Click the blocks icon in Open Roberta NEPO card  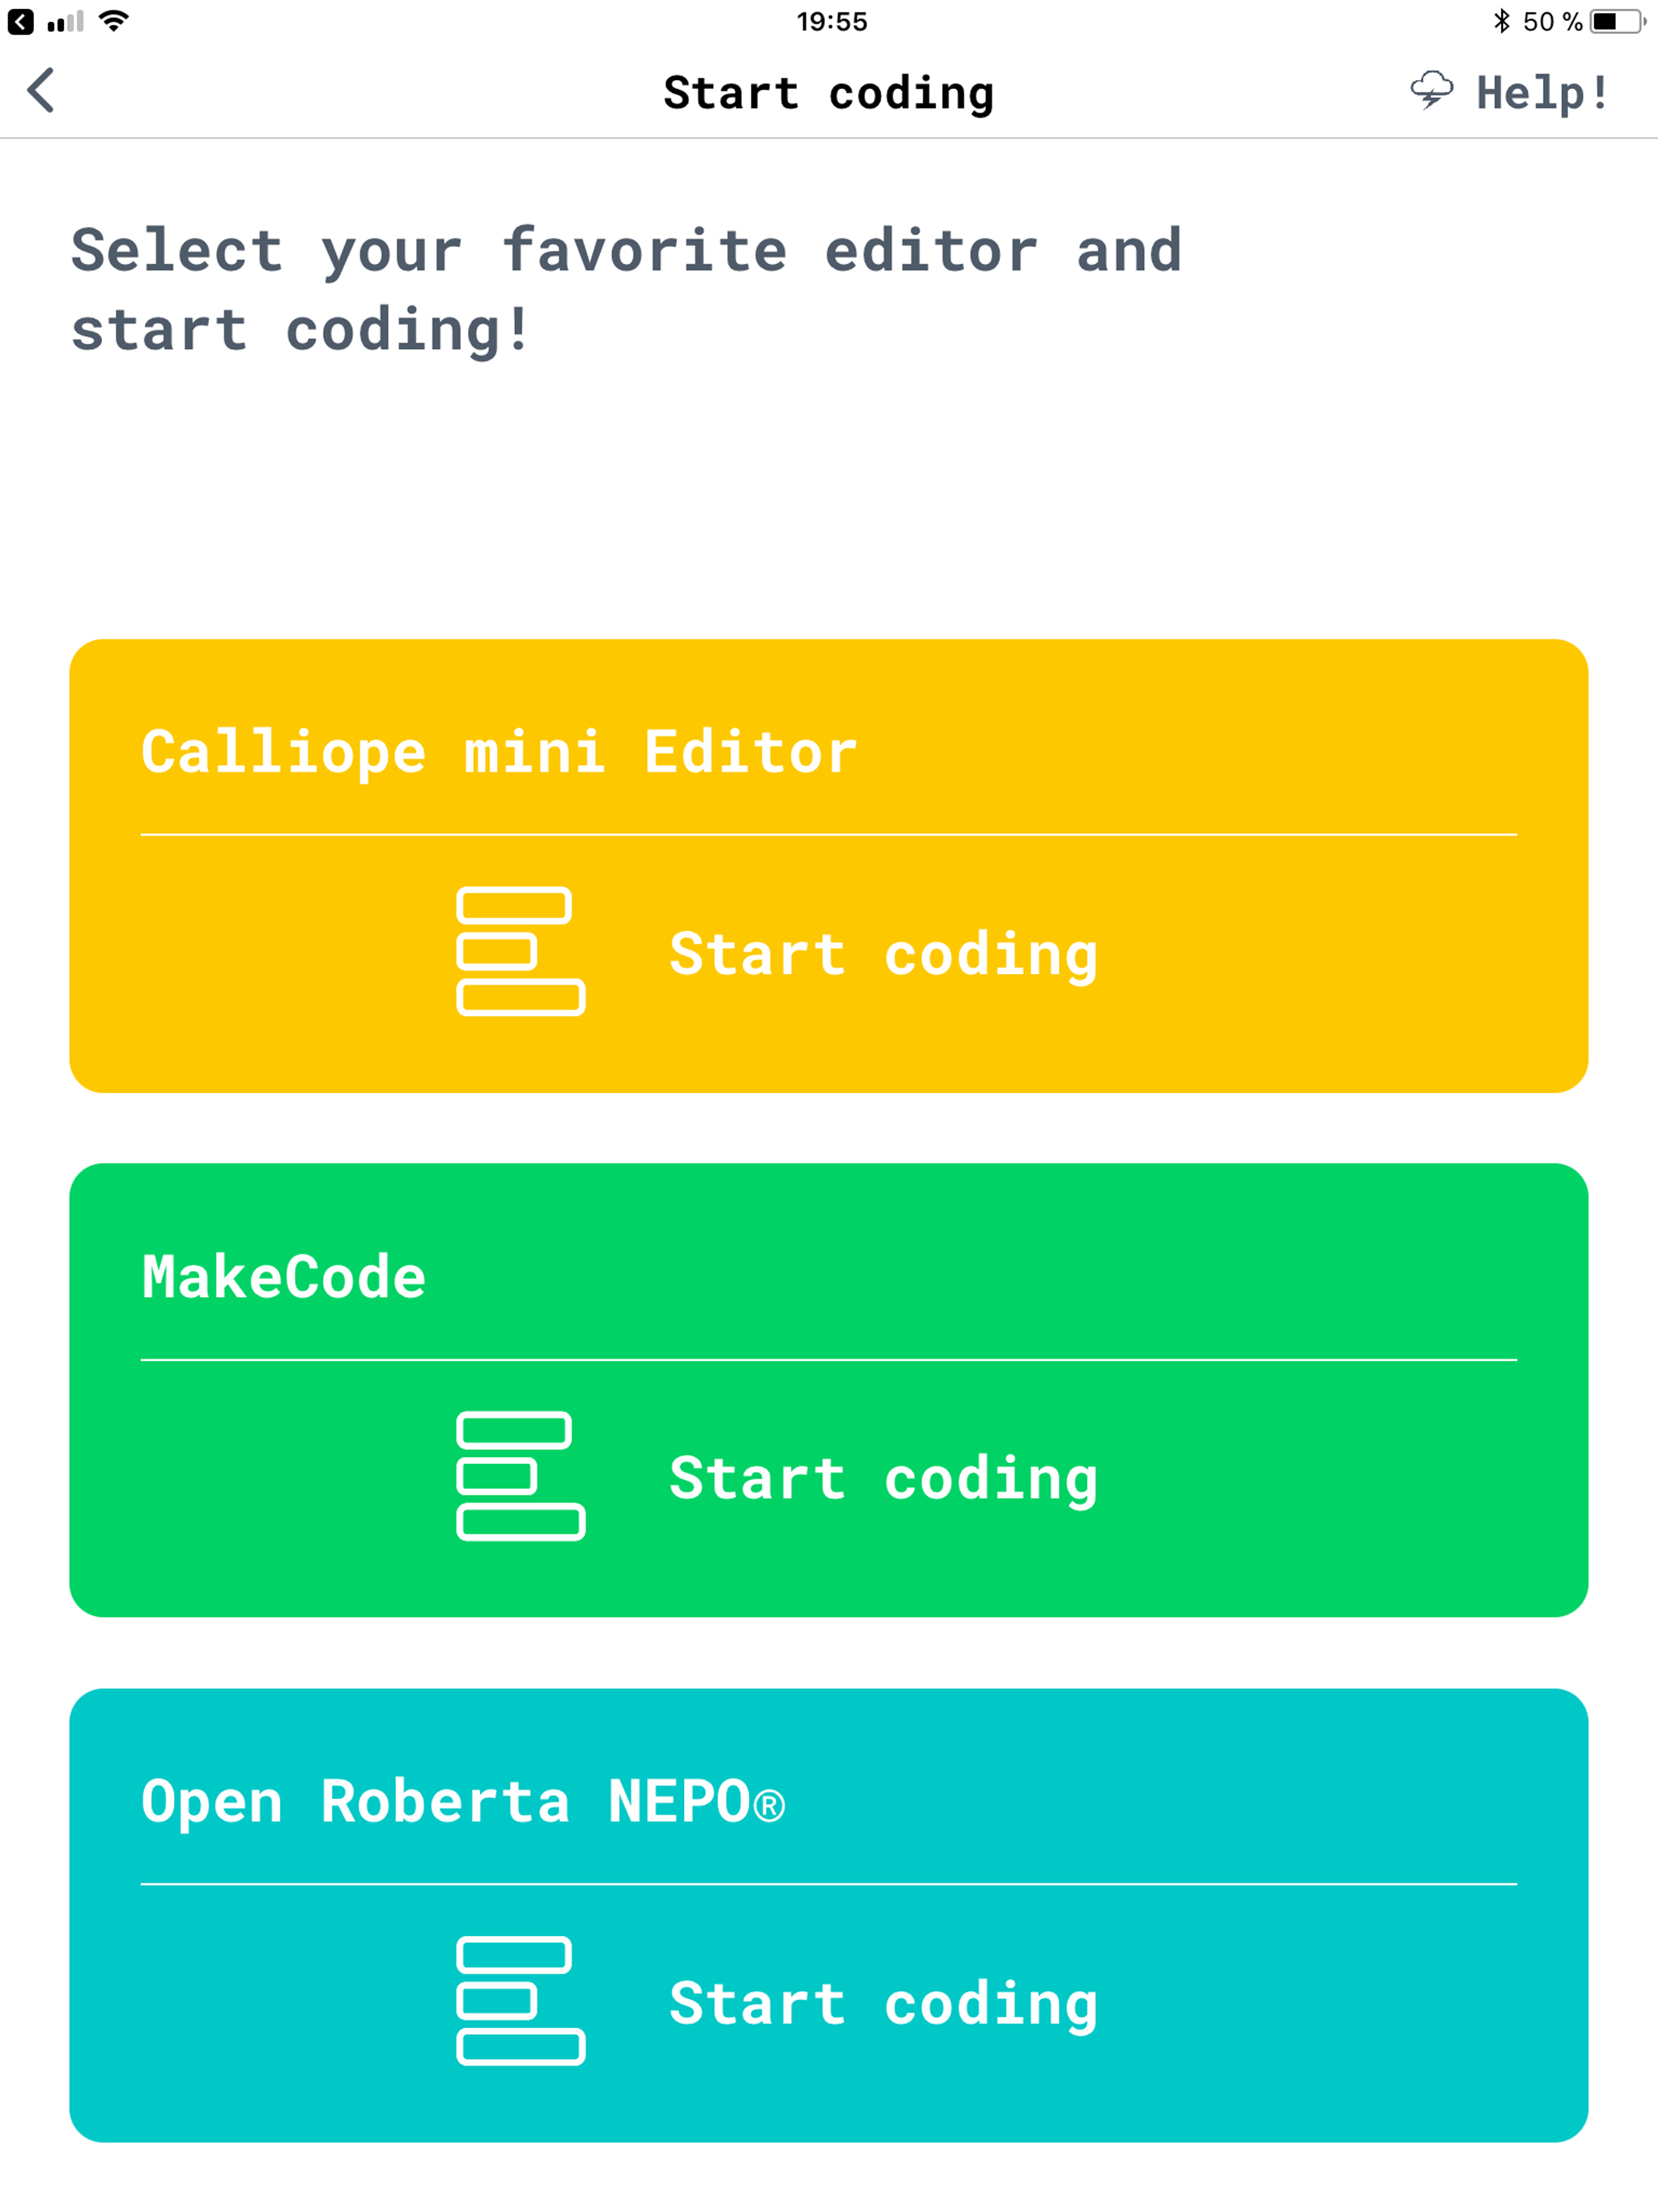520,2000
